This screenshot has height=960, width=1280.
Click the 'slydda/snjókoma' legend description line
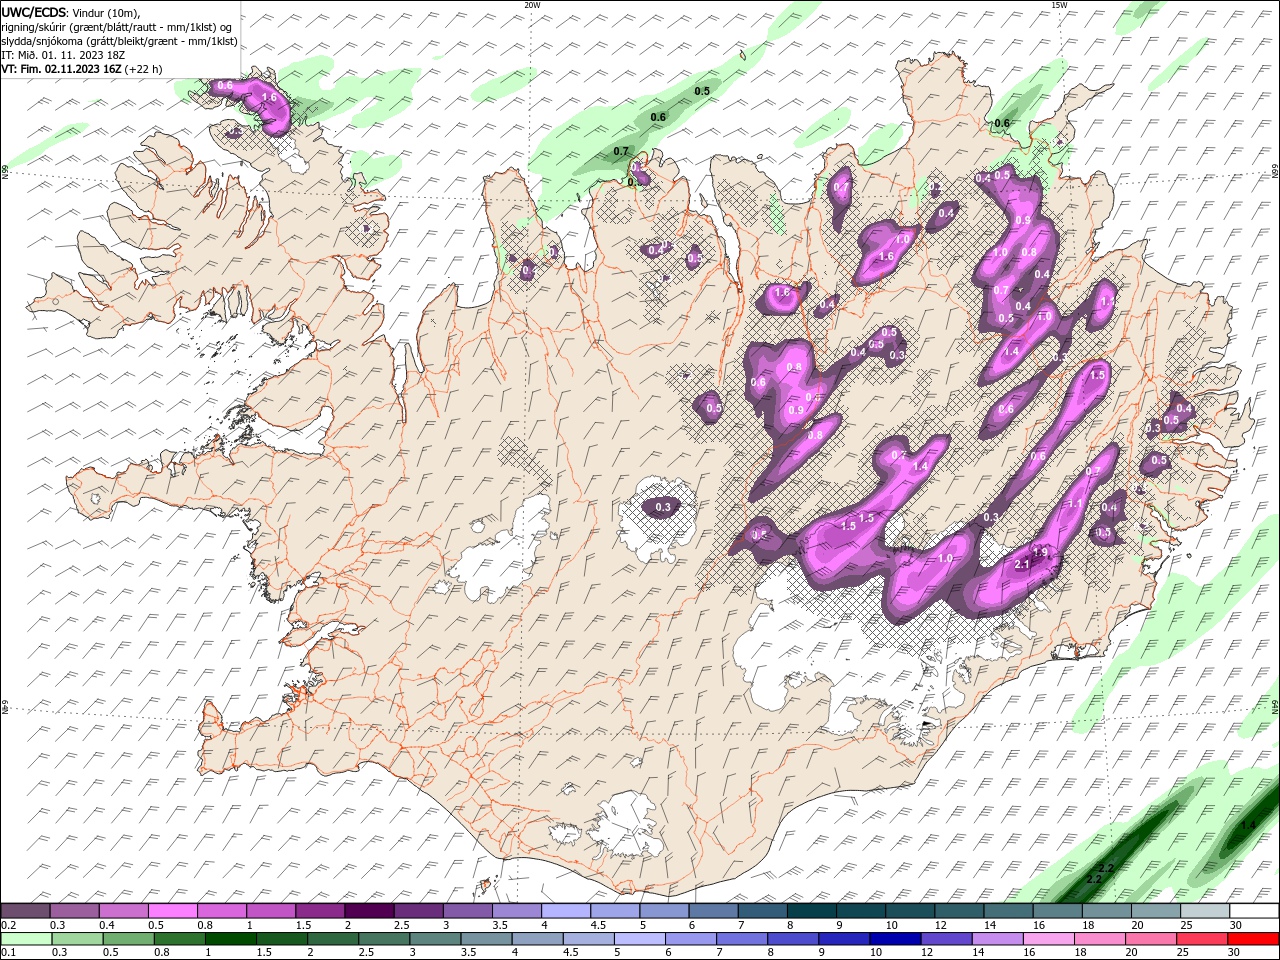119,41
